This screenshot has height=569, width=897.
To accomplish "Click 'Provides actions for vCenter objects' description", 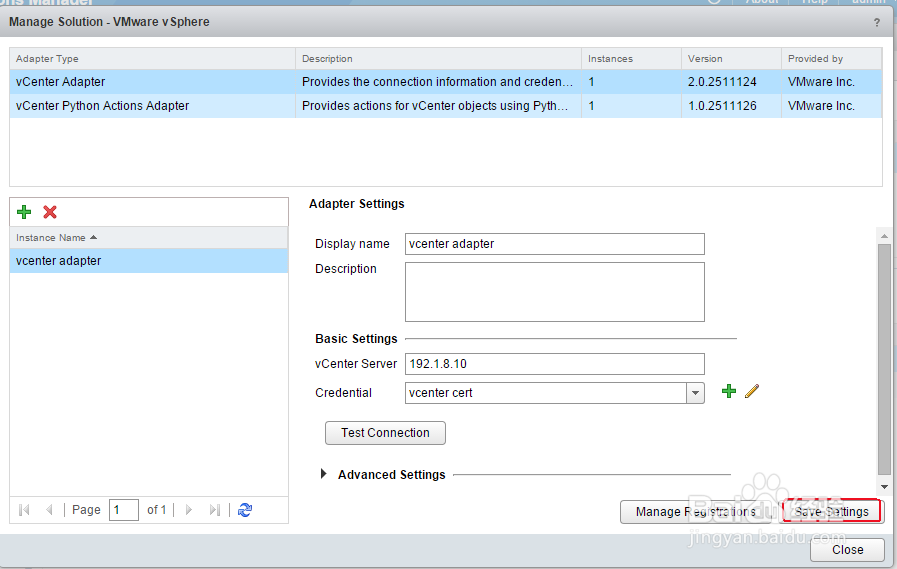I will click(x=438, y=106).
